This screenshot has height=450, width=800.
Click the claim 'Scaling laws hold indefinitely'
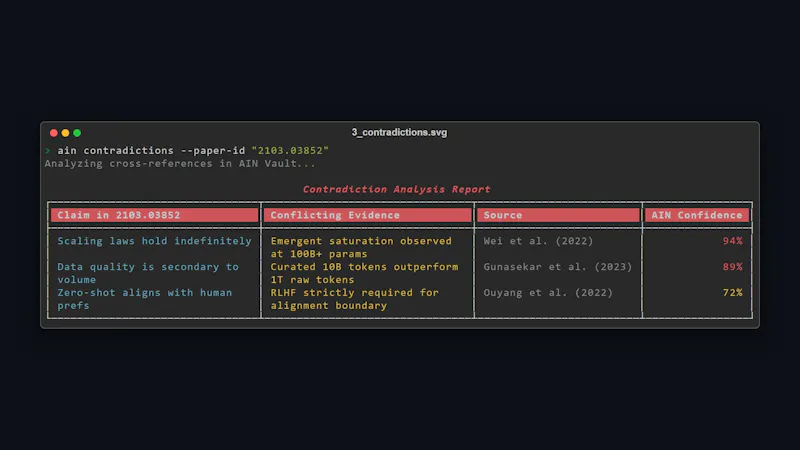point(154,241)
